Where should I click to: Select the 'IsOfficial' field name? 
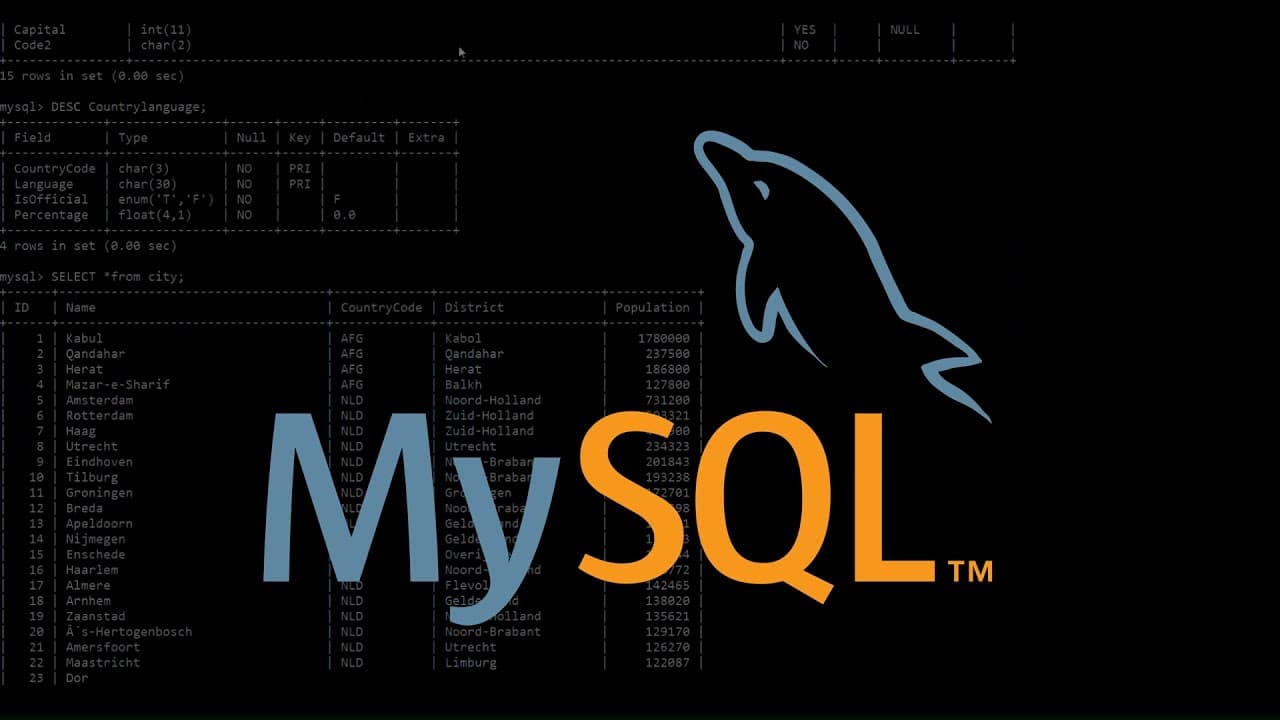coord(51,199)
